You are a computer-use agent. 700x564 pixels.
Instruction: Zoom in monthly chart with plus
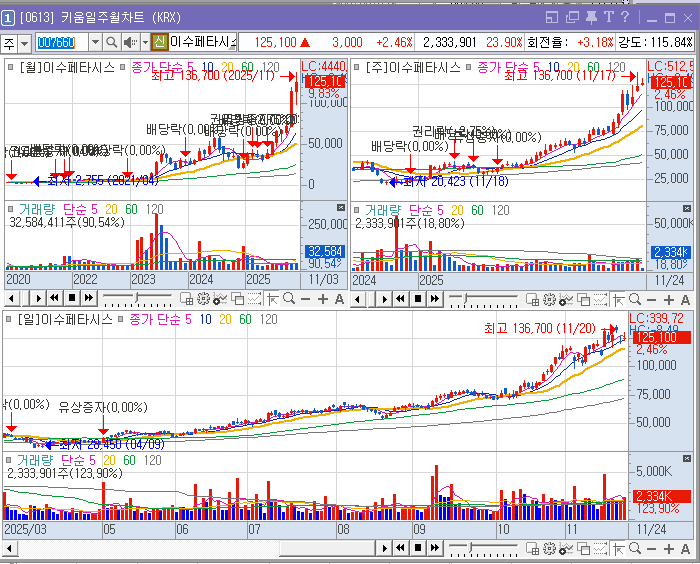click(322, 299)
